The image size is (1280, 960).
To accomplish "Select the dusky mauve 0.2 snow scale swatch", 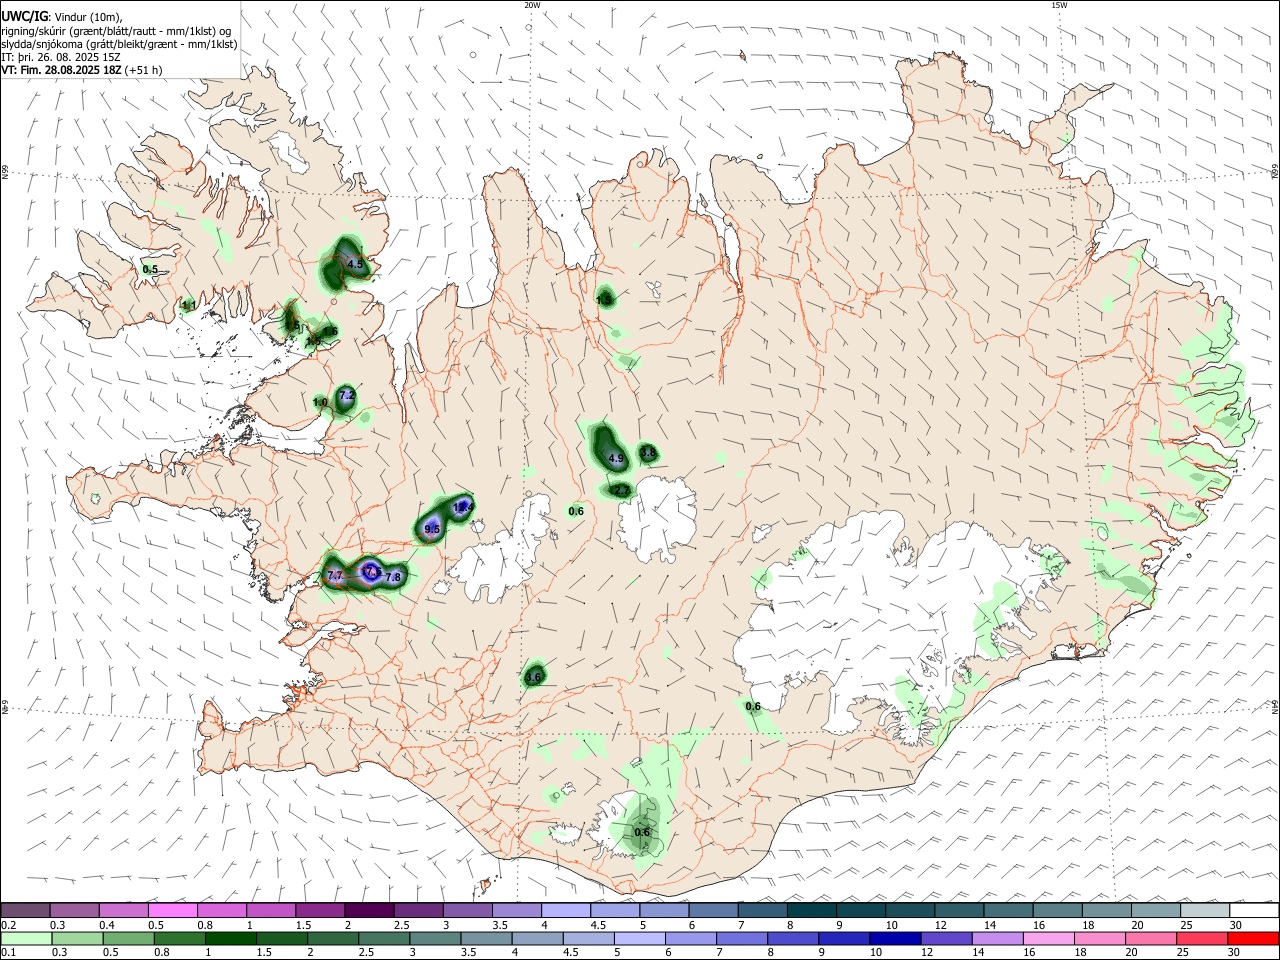I will (x=25, y=911).
